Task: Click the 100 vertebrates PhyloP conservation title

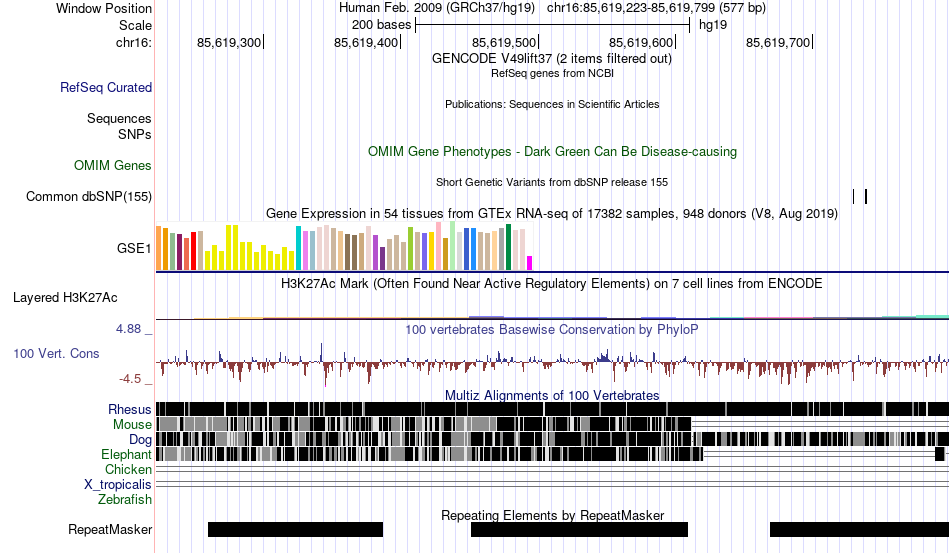Action: coord(552,329)
